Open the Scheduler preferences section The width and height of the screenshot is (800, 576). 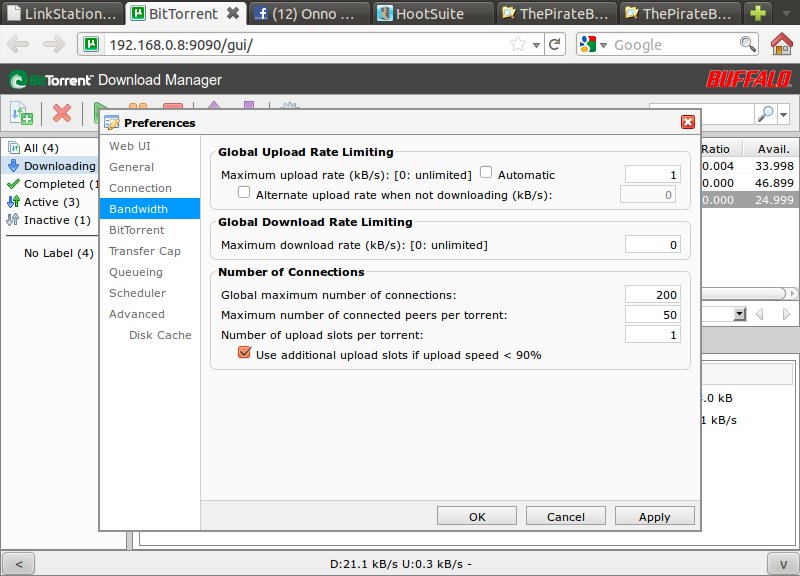click(137, 293)
